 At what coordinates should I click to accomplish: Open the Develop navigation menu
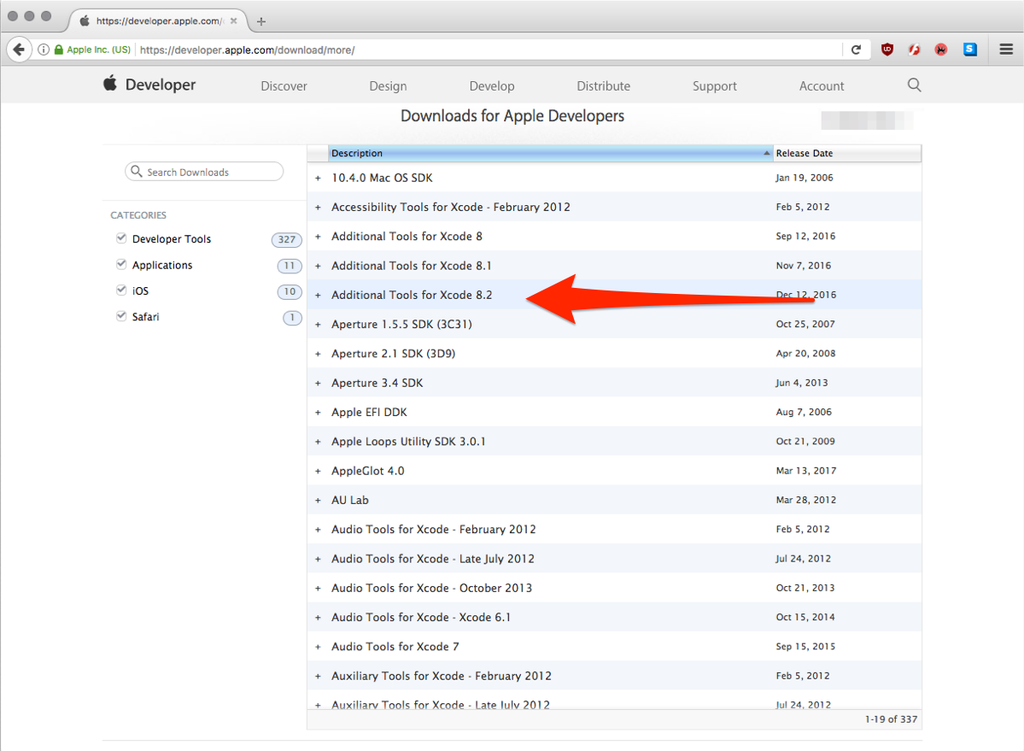491,86
